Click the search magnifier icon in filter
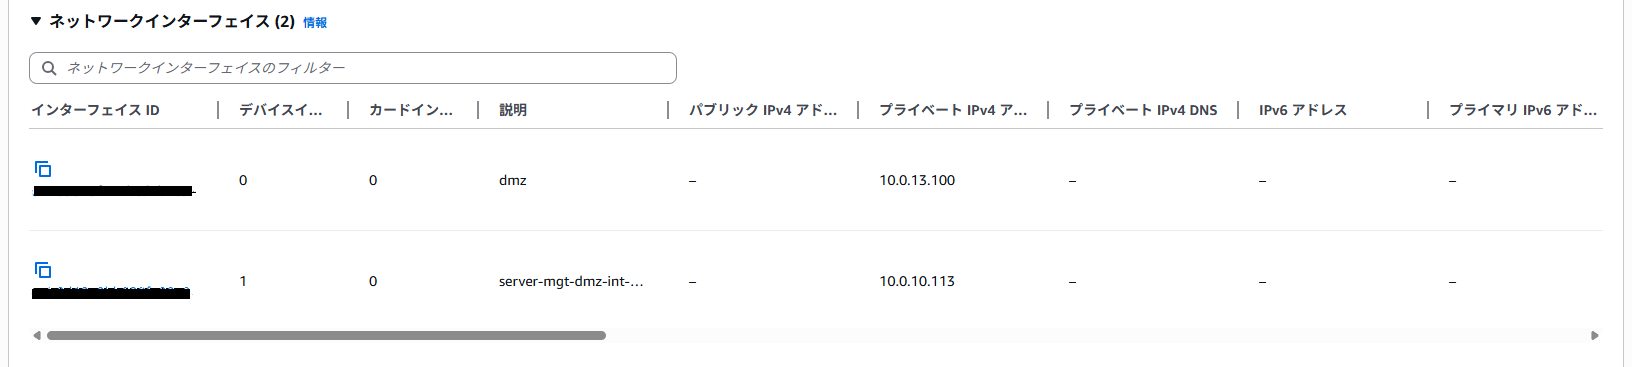This screenshot has width=1632, height=367. pyautogui.click(x=49, y=68)
